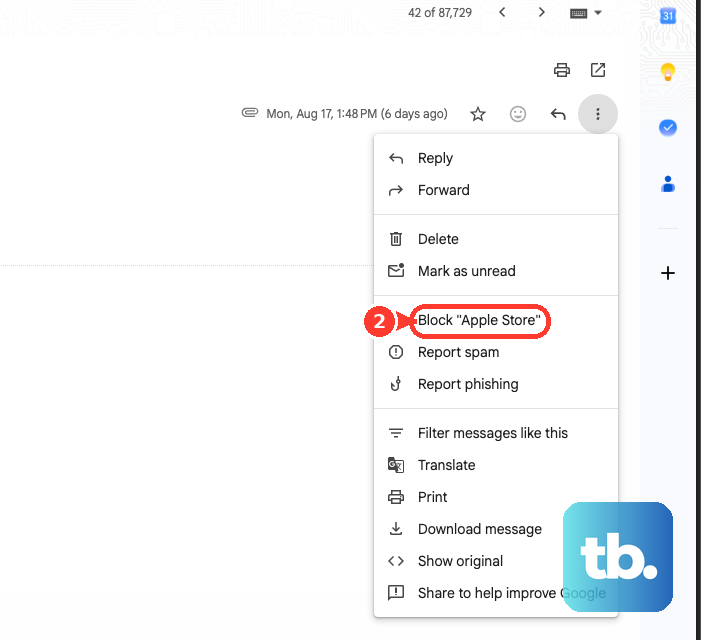
Task: Close the More options three-dot menu
Action: pos(598,114)
